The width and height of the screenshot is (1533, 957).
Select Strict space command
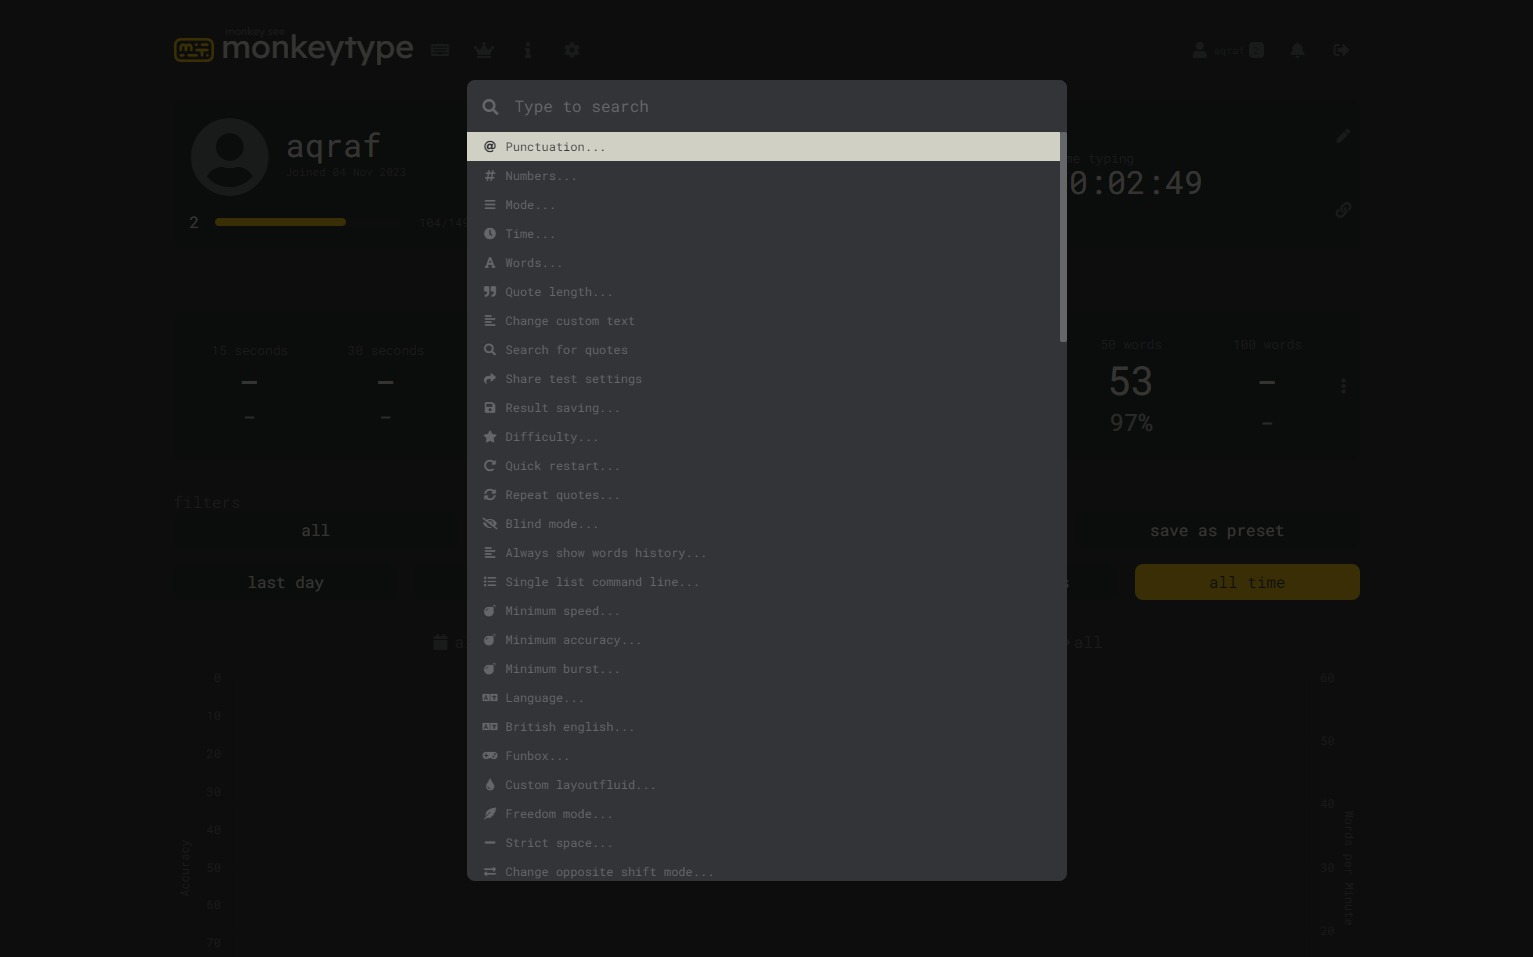pyautogui.click(x=558, y=843)
